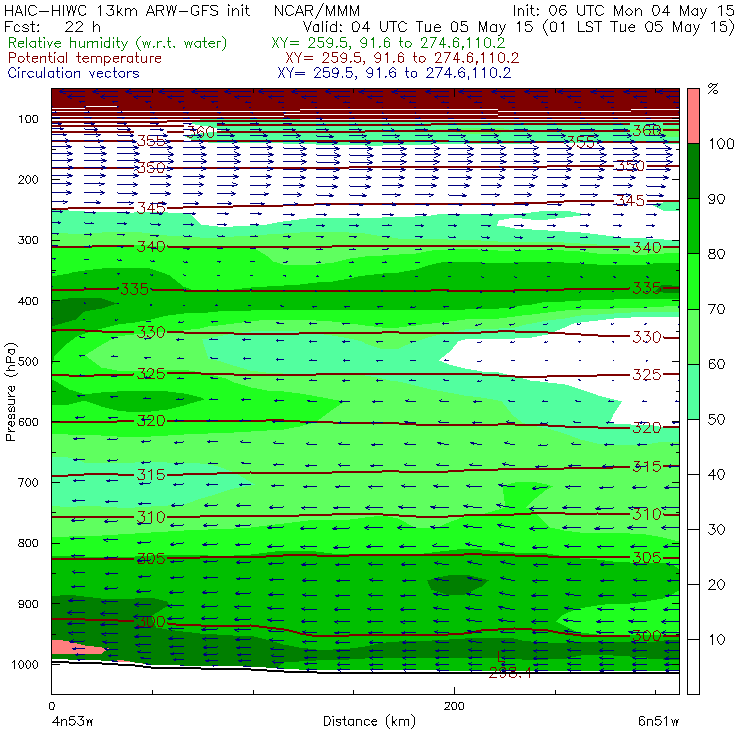Viewport: 740px width, 740px height.
Task: Click the '6n51w' end coordinate label
Action: point(658,721)
